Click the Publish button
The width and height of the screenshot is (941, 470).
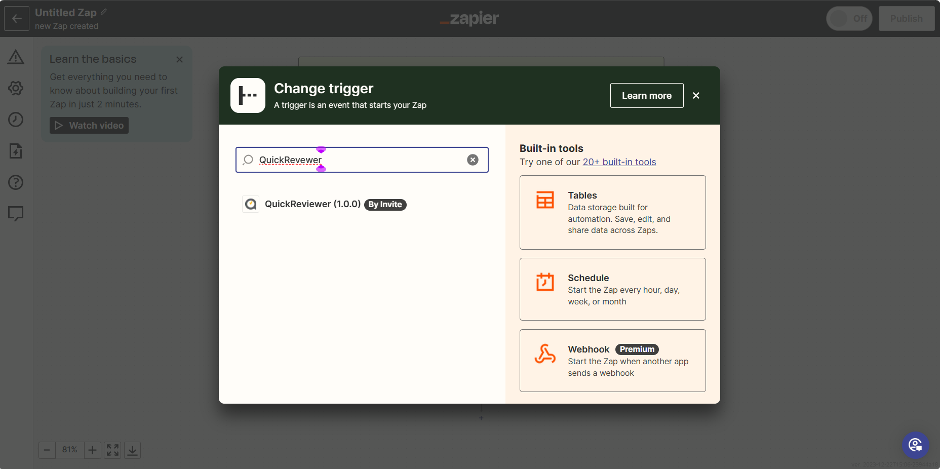pos(906,18)
